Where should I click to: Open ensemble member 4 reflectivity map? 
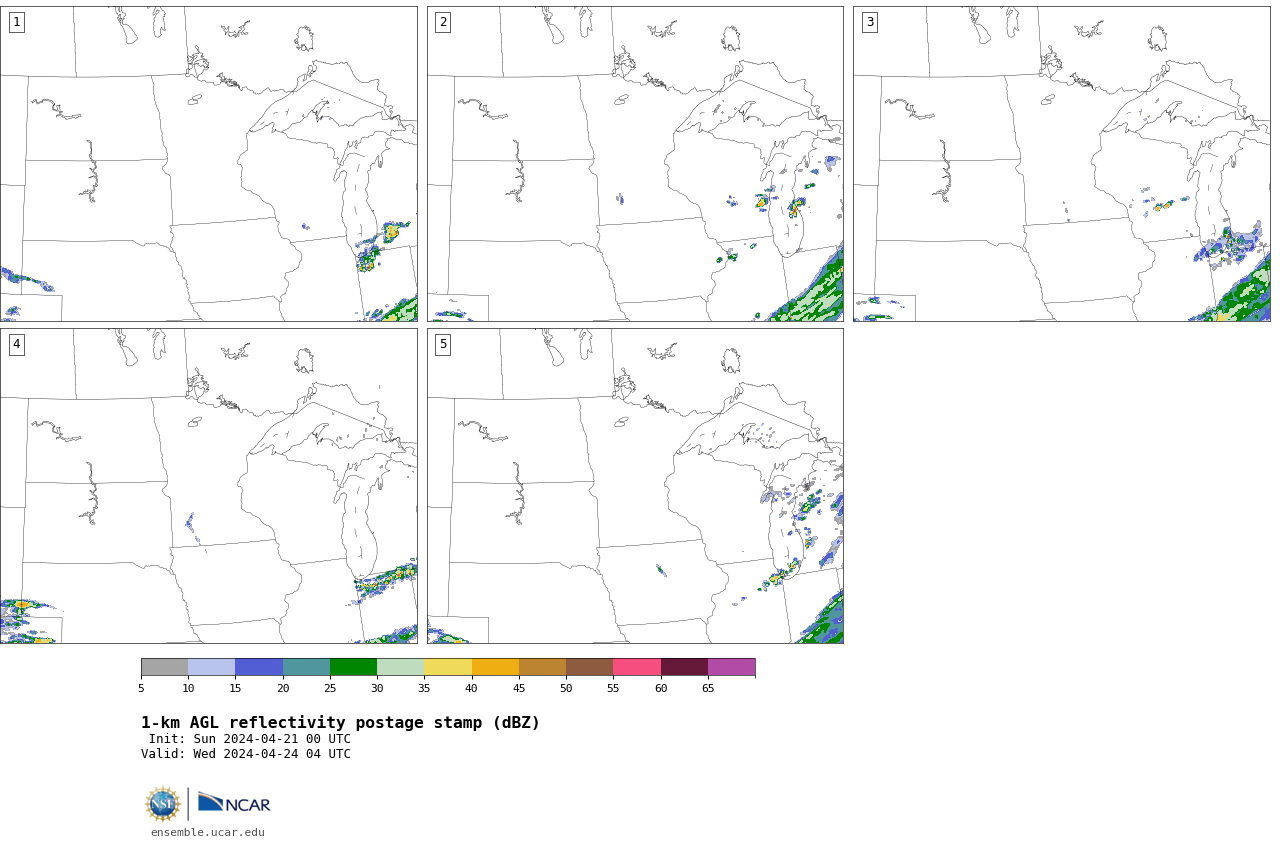click(208, 486)
